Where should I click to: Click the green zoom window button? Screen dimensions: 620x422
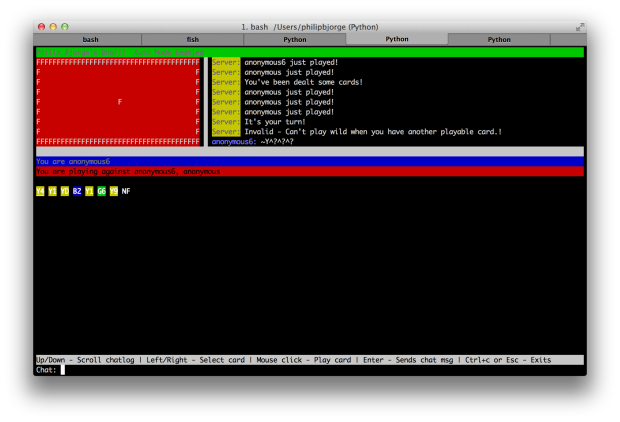click(65, 26)
